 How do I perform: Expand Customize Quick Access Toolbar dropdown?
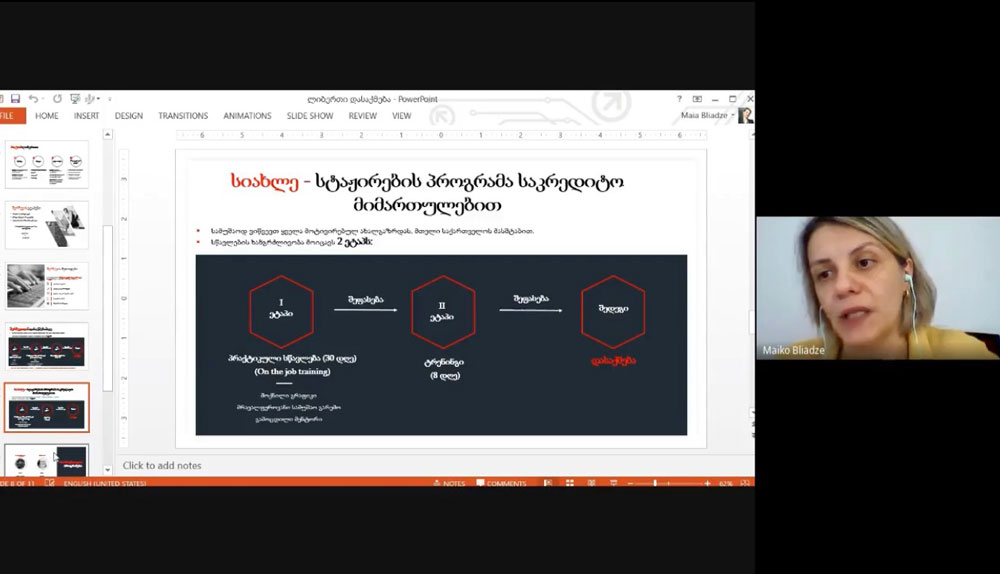[x=108, y=99]
